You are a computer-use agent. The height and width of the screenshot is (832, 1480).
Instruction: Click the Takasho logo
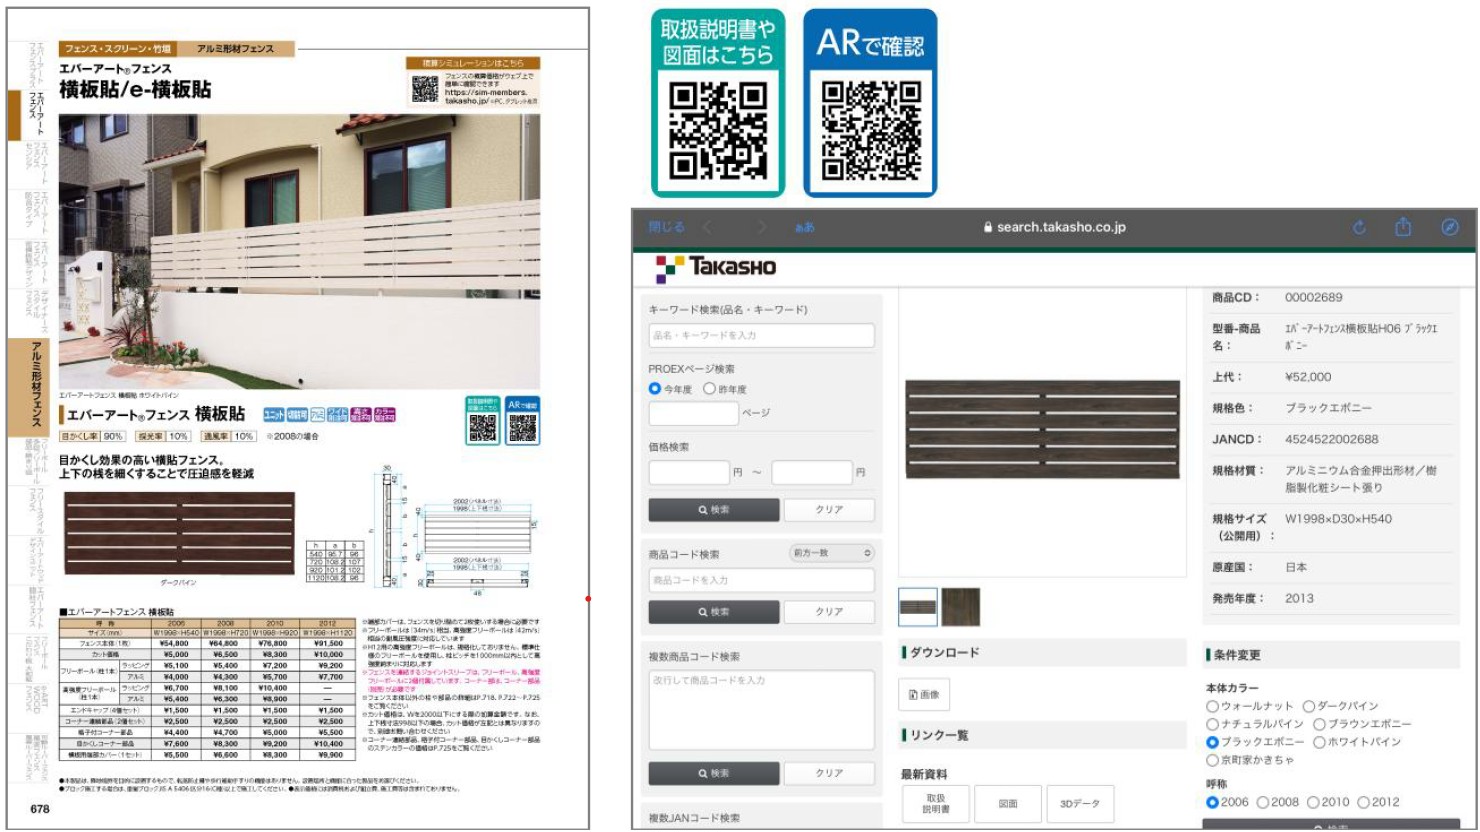(716, 267)
